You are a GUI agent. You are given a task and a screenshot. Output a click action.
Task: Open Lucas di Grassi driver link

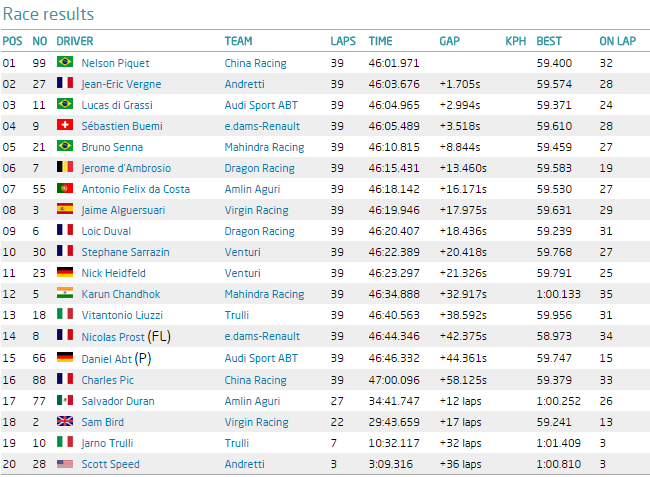(116, 105)
